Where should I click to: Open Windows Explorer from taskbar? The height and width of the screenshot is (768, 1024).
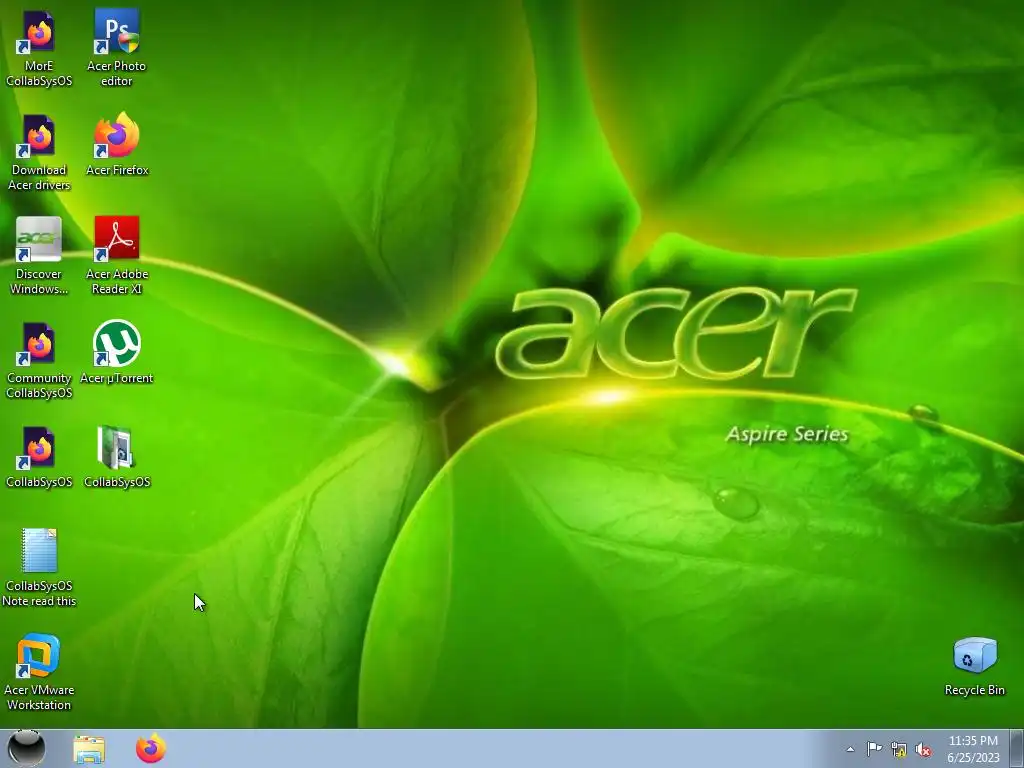(89, 749)
